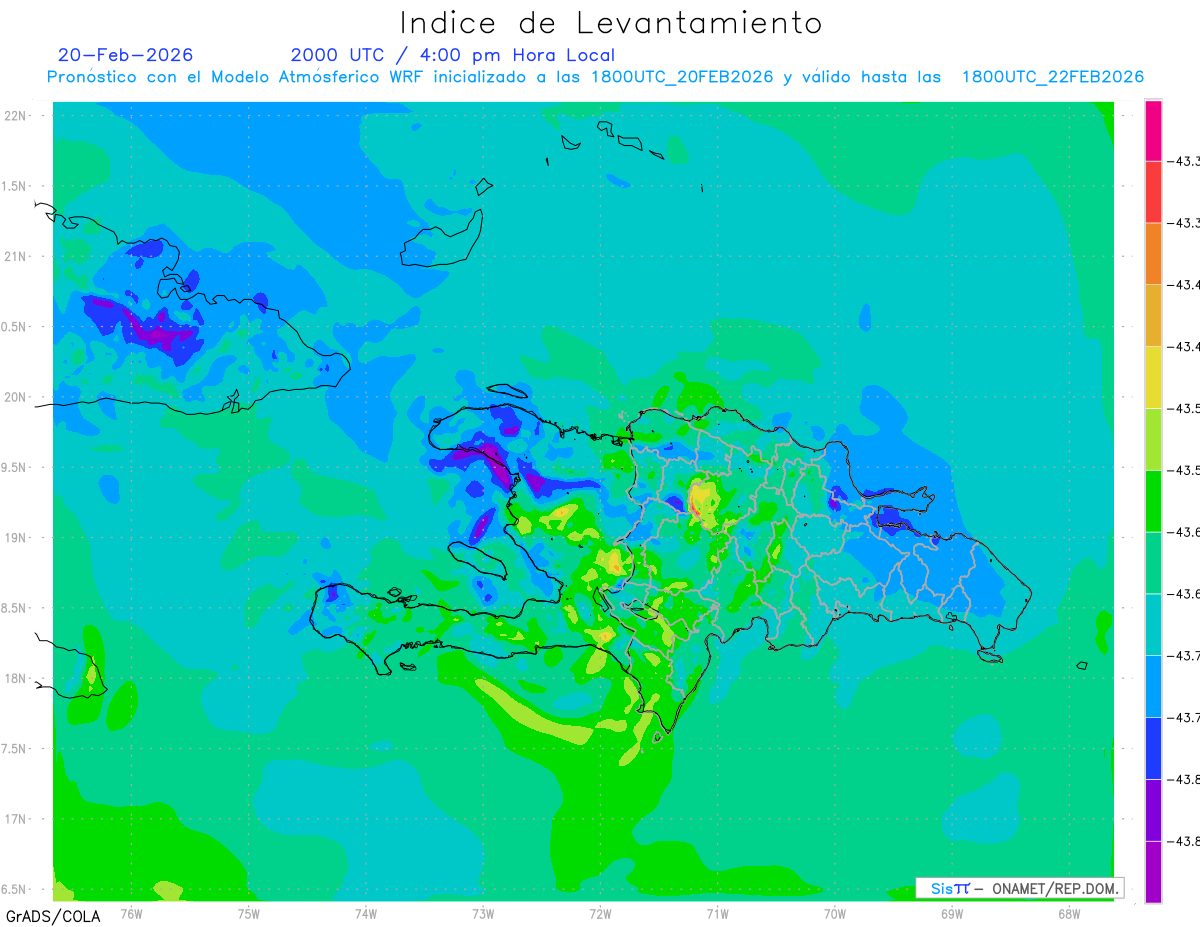
Task: Click the '19N' latitude label
Action: click(15, 537)
